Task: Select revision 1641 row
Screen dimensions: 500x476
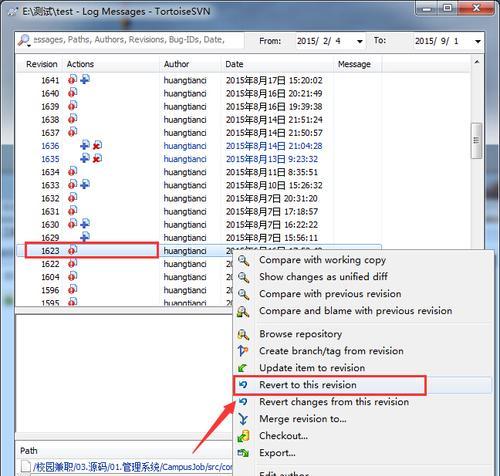Action: click(x=199, y=80)
